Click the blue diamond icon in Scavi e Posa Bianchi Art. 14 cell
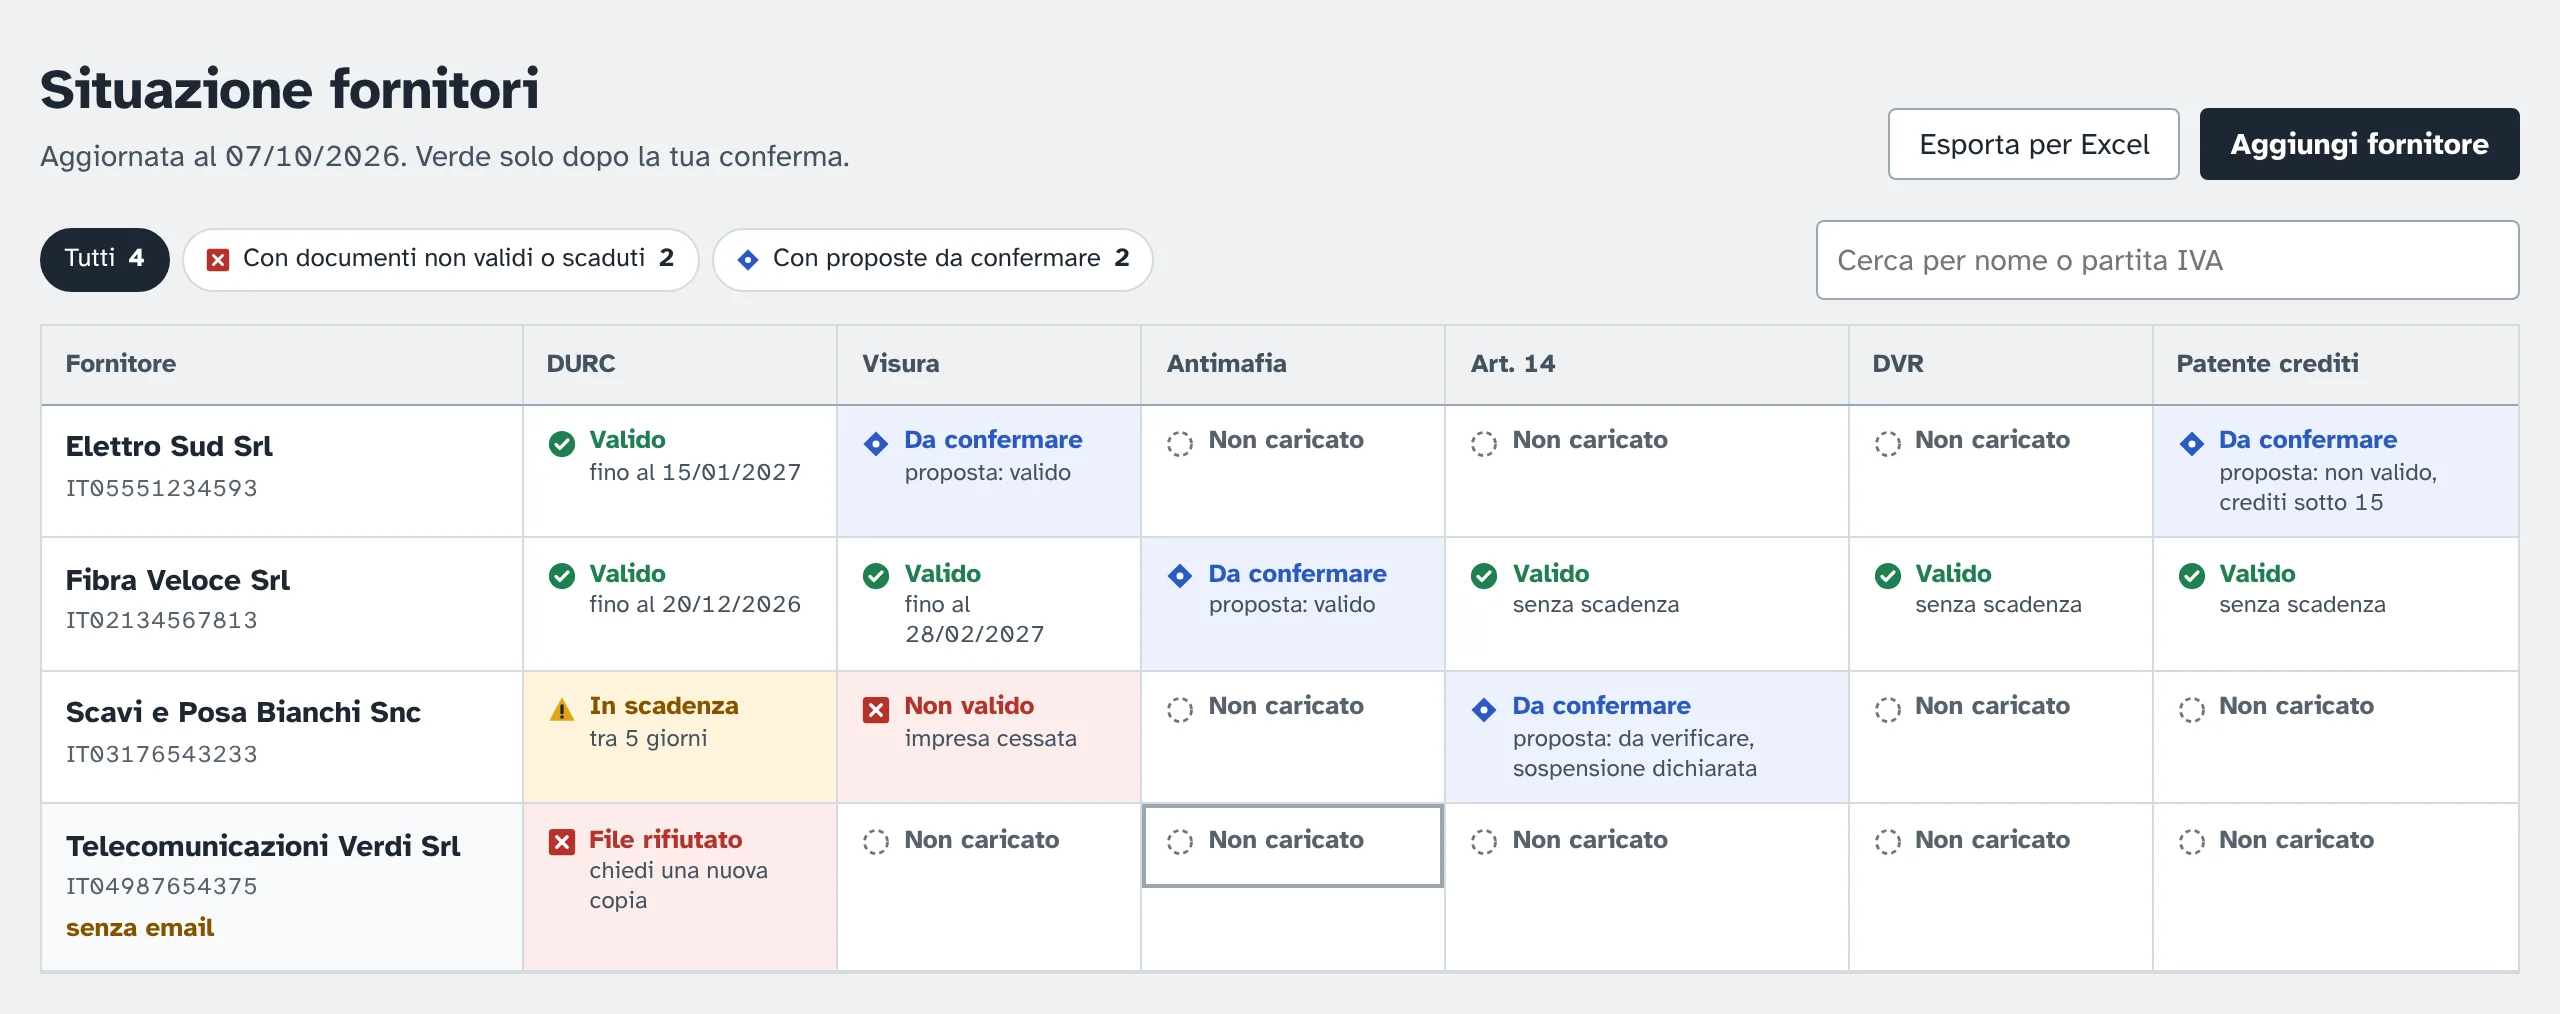Viewport: 2560px width, 1014px height. [1484, 709]
